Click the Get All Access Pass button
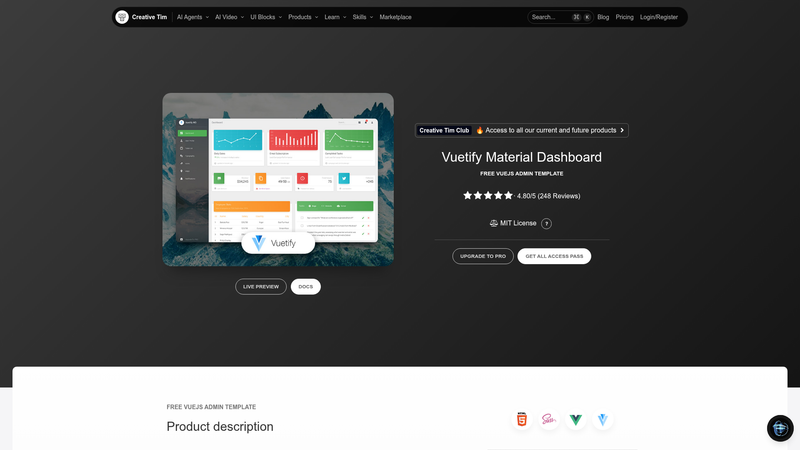 point(554,256)
